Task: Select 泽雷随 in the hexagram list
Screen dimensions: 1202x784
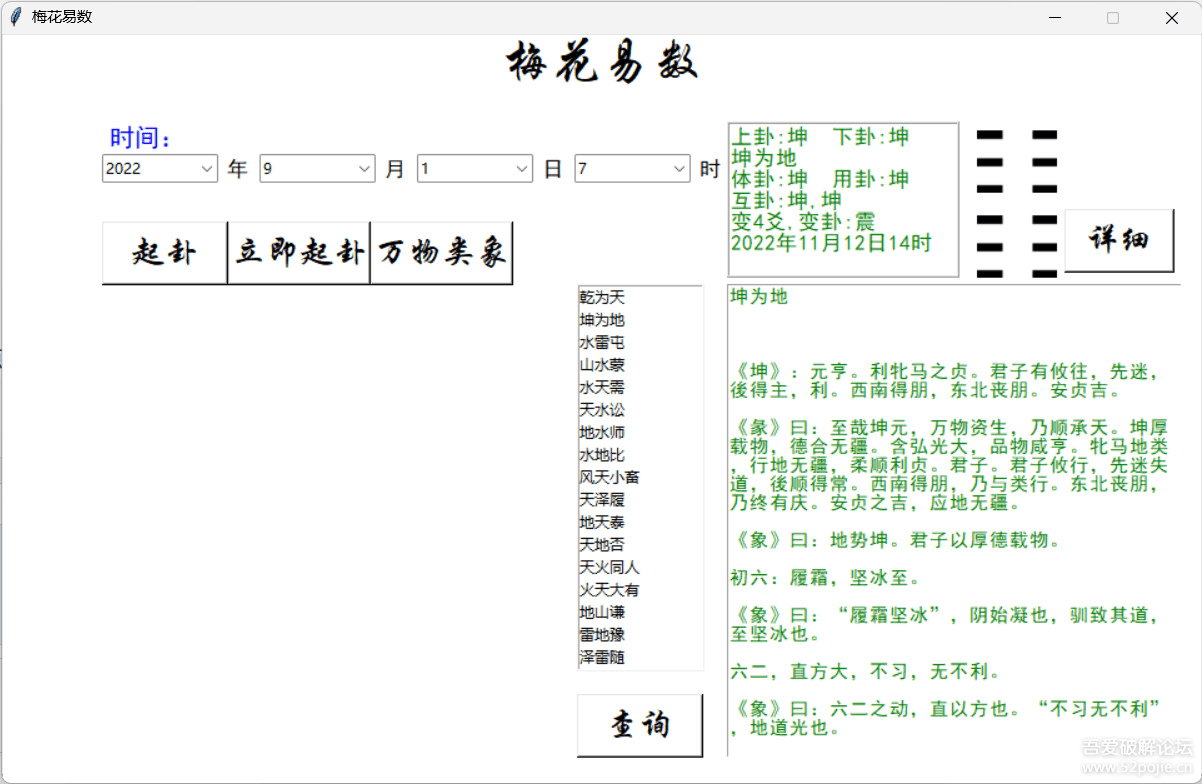Action: (x=602, y=657)
